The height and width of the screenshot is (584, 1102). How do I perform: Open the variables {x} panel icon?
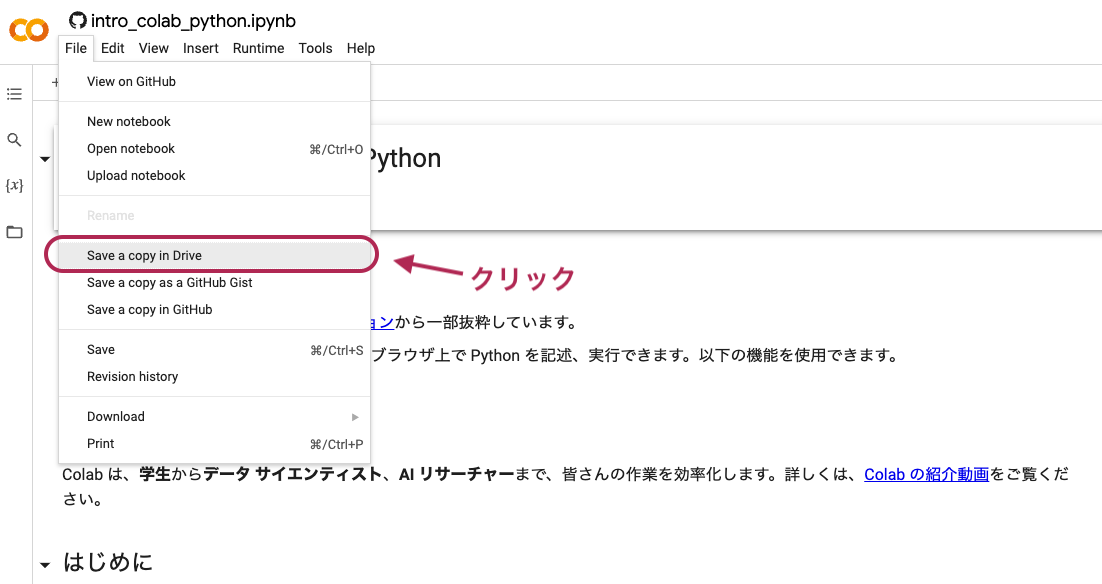pyautogui.click(x=14, y=186)
